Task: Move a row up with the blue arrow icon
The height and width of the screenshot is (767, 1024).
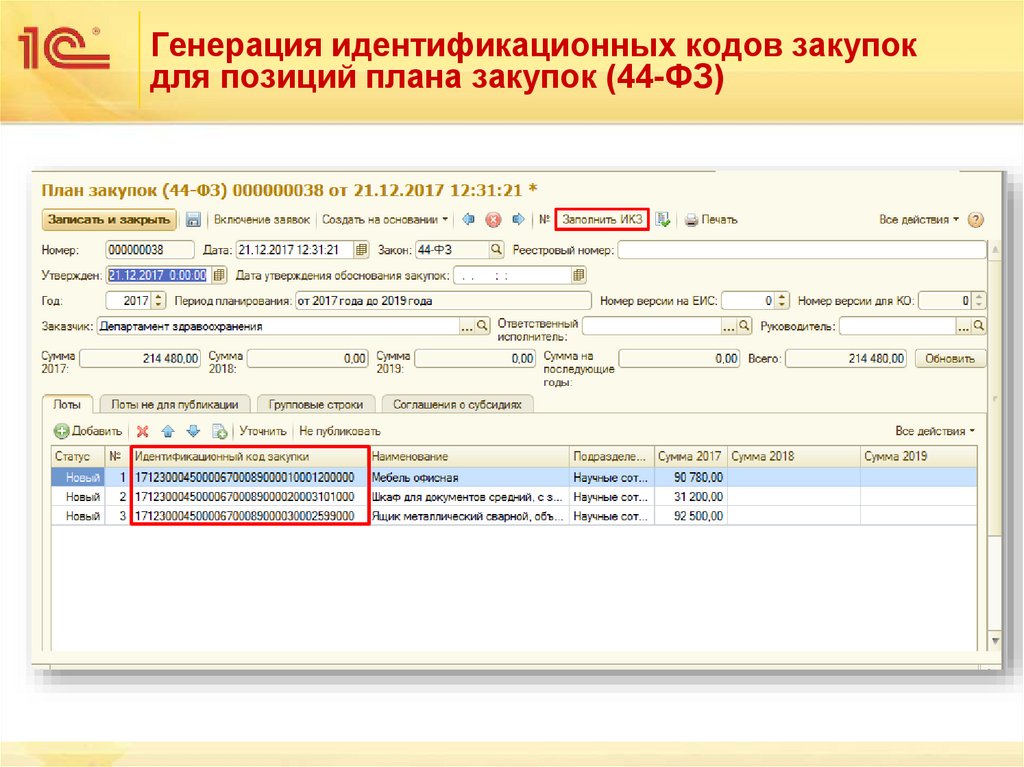Action: point(168,432)
